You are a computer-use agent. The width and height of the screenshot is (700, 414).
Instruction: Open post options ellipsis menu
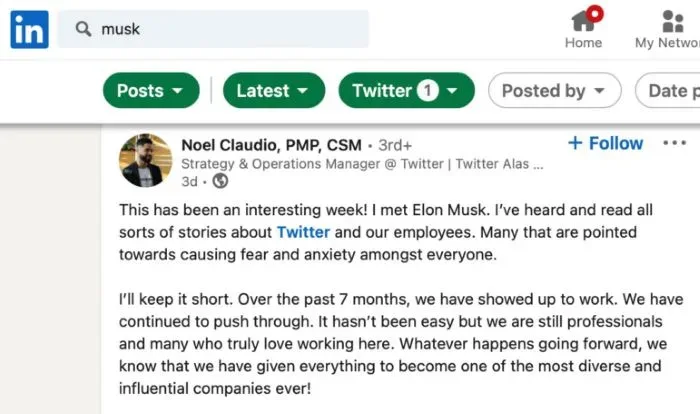pos(674,144)
